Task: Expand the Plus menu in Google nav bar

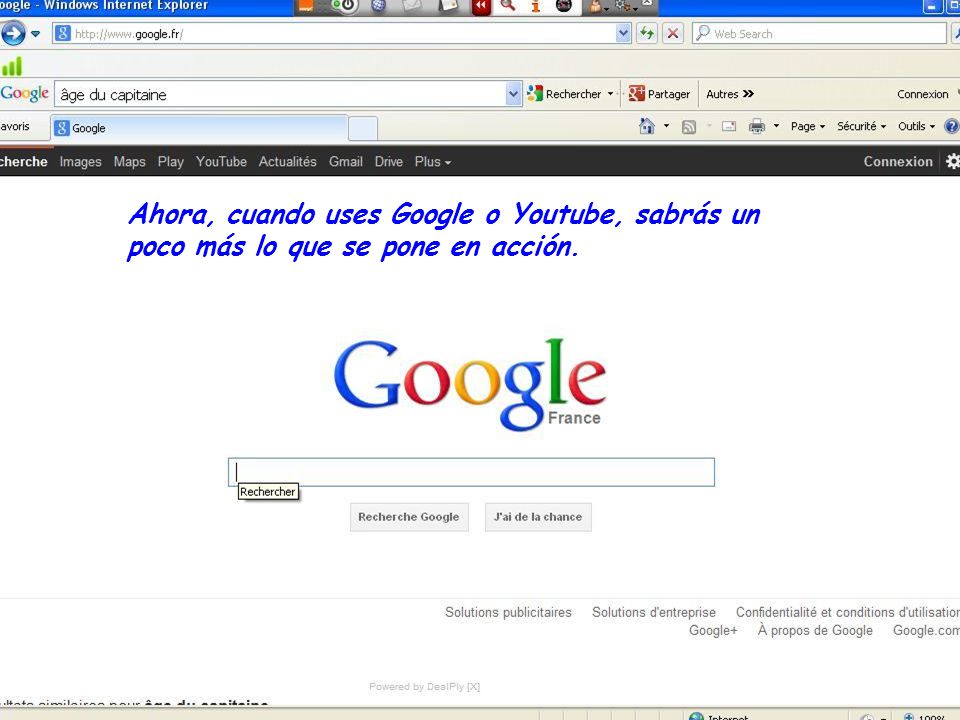Action: pos(432,162)
